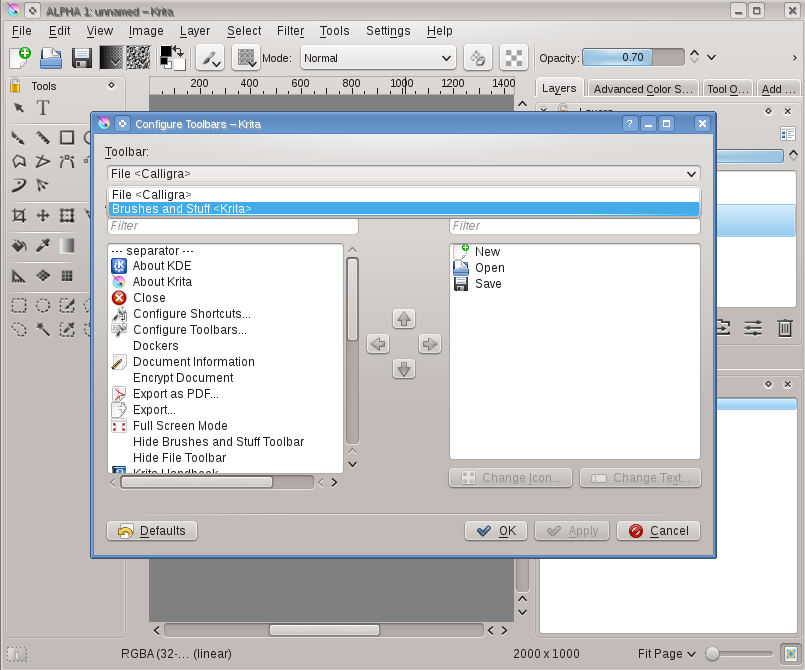
Task: Click the add action right arrow
Action: point(429,343)
